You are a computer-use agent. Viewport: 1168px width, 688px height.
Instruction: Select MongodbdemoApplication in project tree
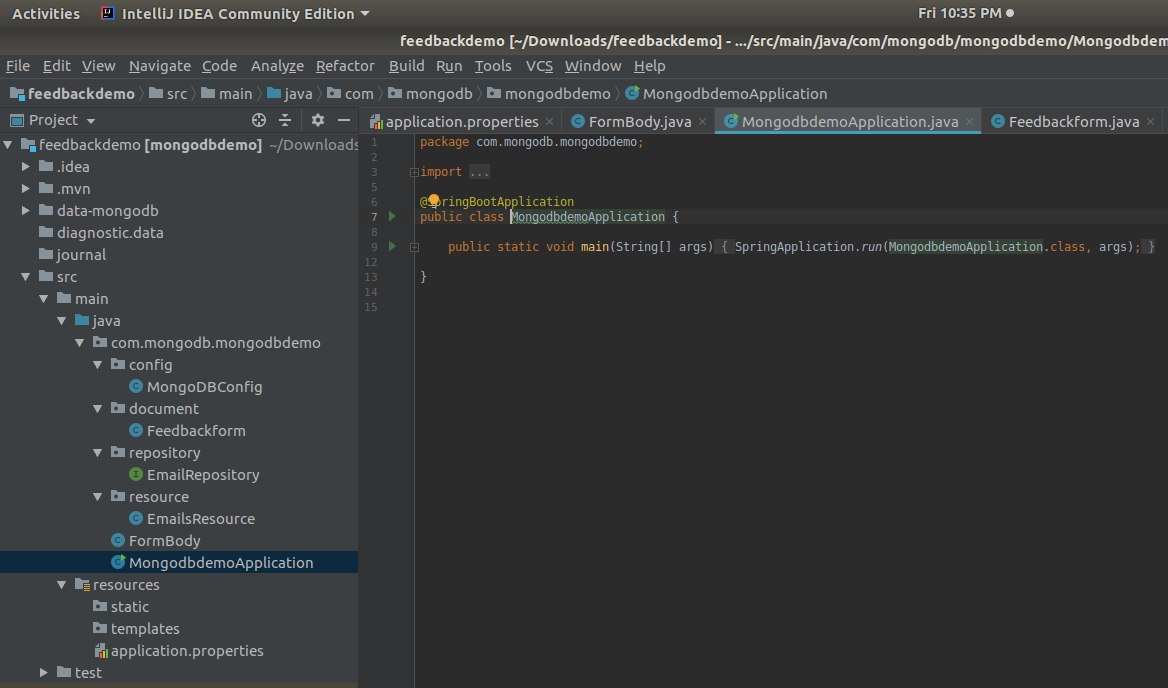tap(220, 563)
